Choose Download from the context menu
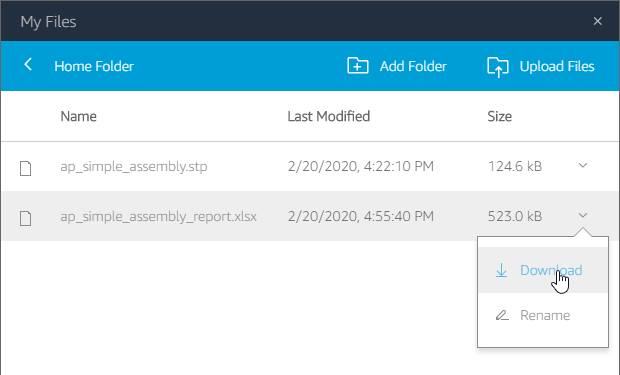The height and width of the screenshot is (375, 620). click(543, 270)
